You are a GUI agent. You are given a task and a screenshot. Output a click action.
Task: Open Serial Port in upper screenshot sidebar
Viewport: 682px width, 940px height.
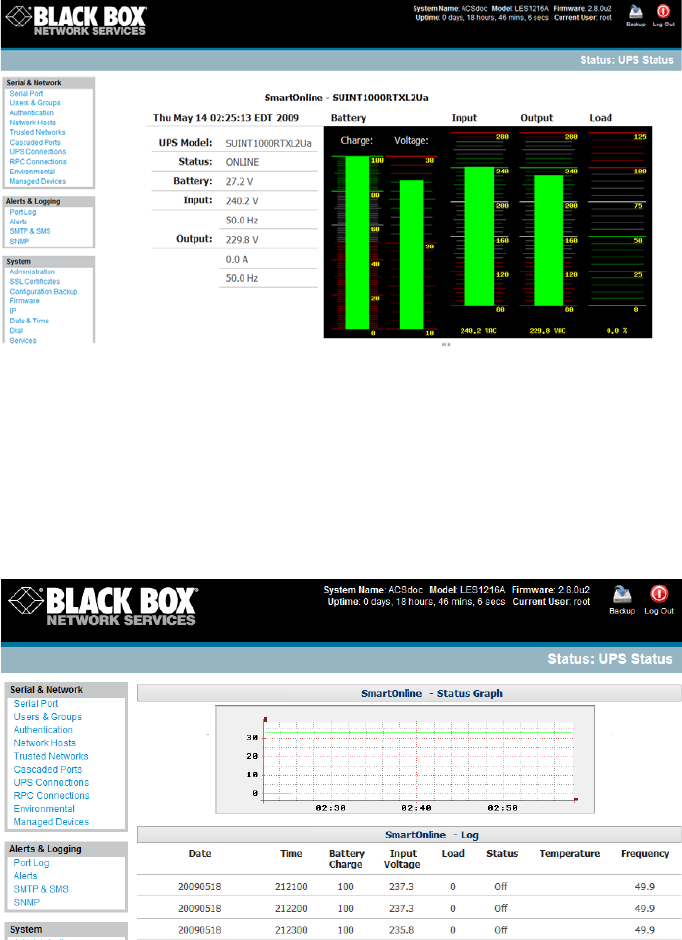26,94
